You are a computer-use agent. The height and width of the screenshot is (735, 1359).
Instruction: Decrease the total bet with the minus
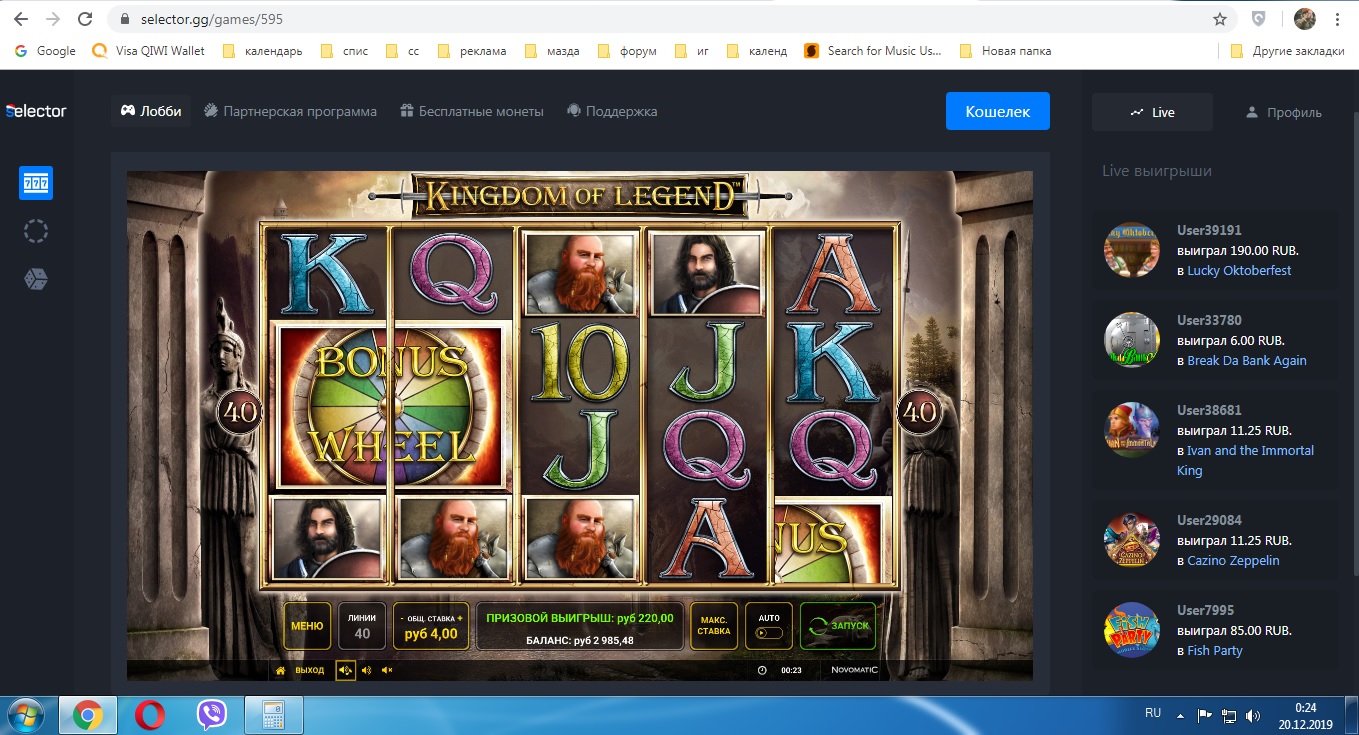tap(400, 619)
